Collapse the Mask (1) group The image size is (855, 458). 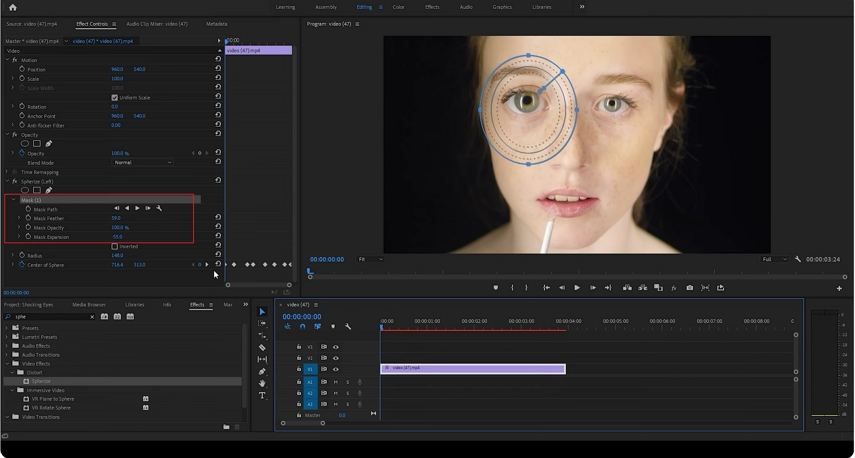(x=14, y=200)
